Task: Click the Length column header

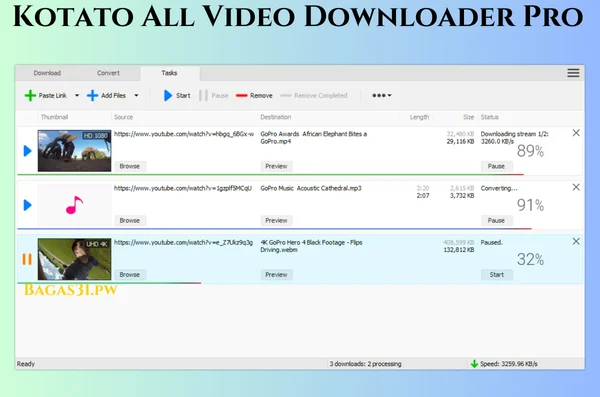Action: tap(419, 117)
